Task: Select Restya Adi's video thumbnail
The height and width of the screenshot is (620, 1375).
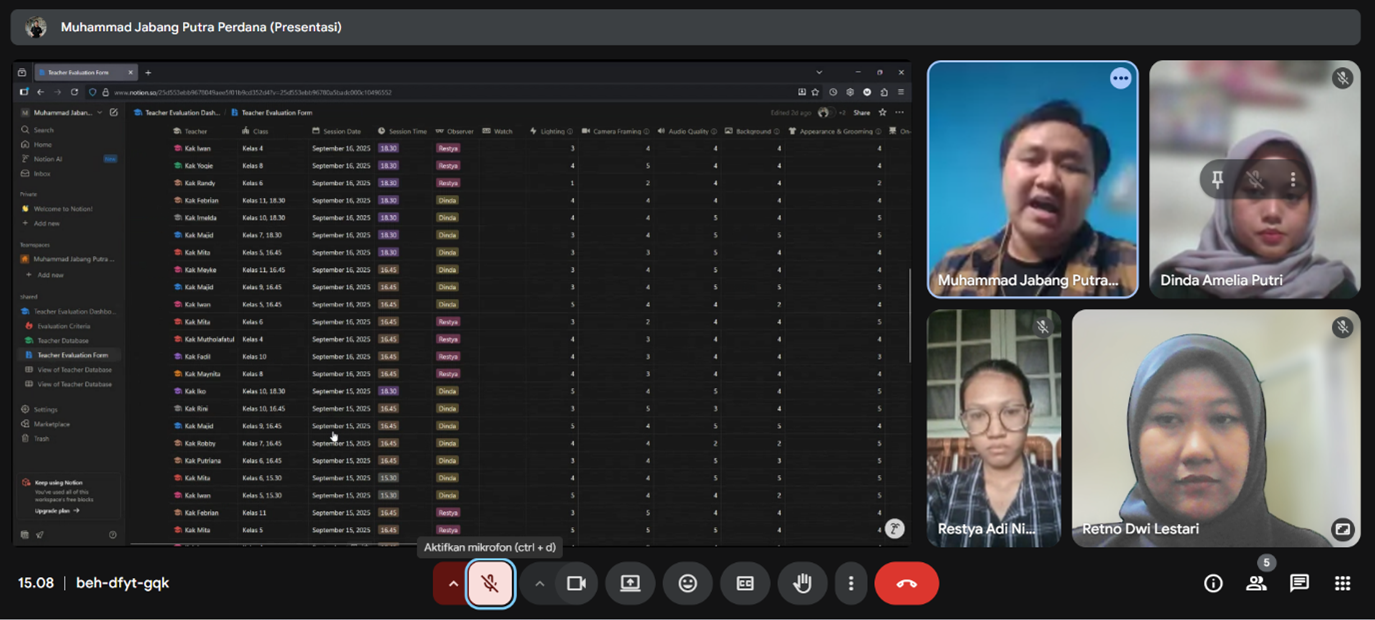Action: click(993, 427)
